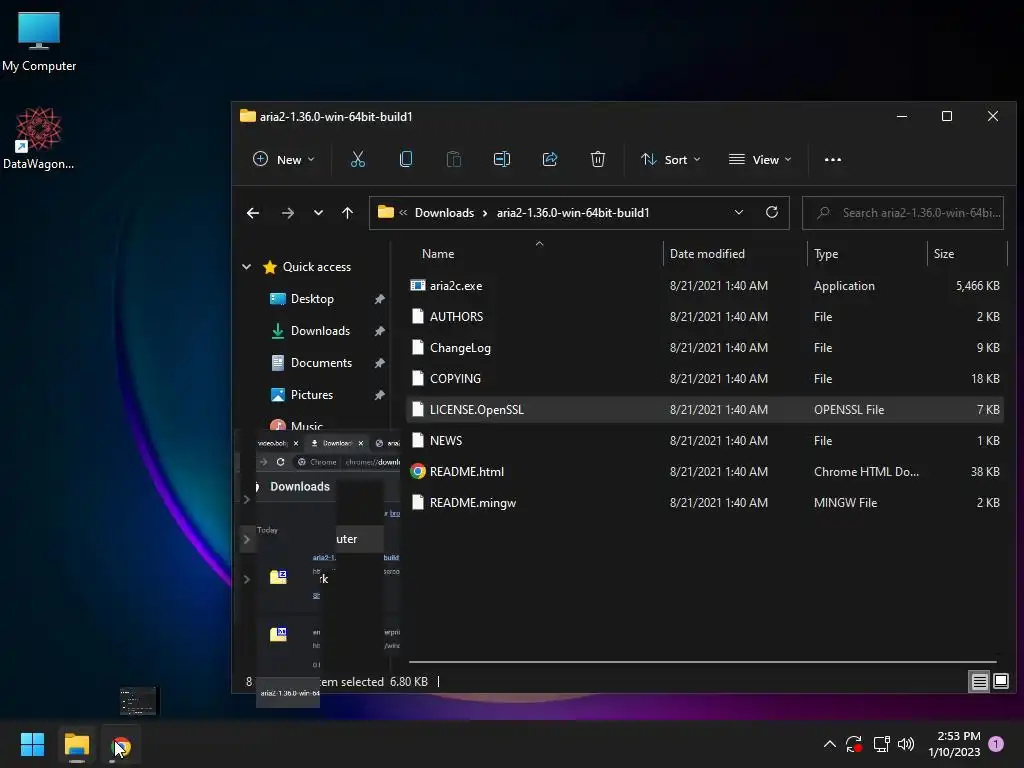Viewport: 1024px width, 768px height.
Task: Click the Cut scissors icon
Action: point(358,159)
